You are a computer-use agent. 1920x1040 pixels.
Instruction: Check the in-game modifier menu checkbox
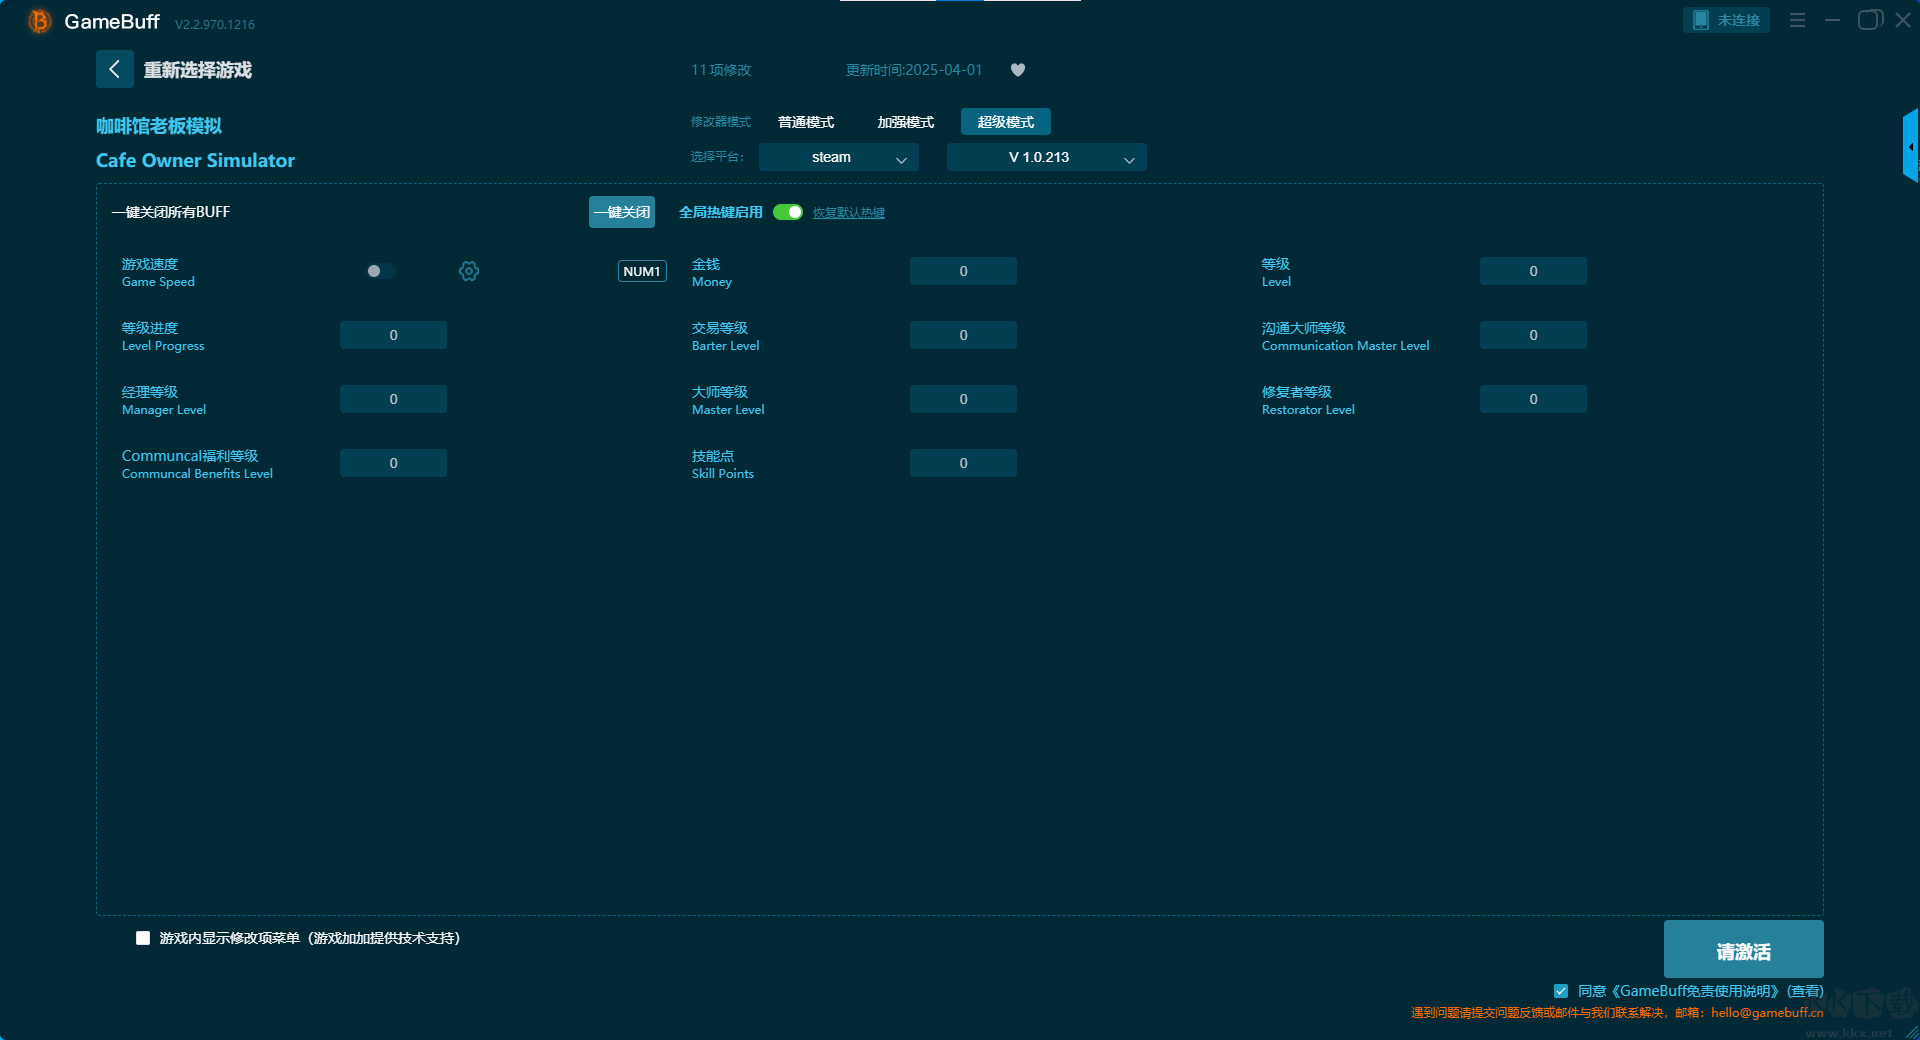[x=143, y=938]
